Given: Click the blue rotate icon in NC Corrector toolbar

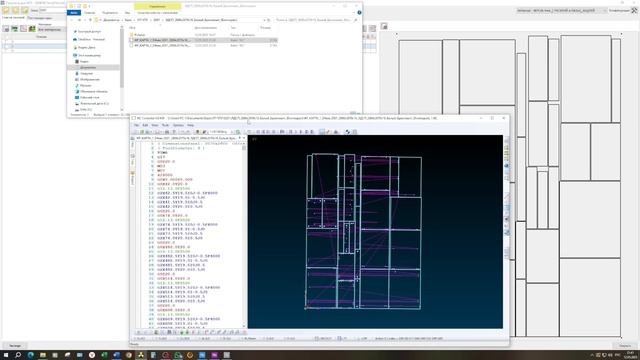Looking at the screenshot, I should click(x=347, y=132).
